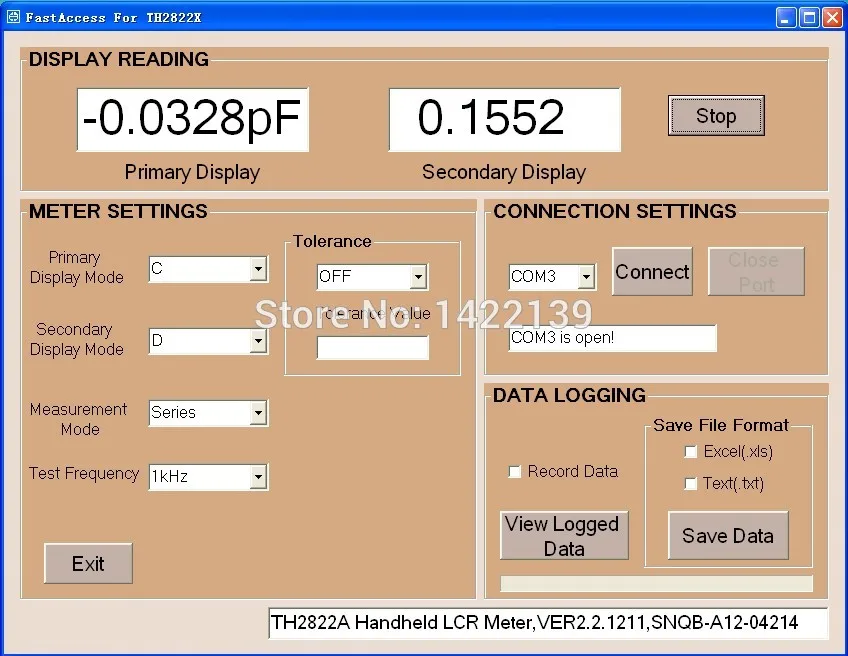Click the FastAccess title bar app icon
Screen dimensions: 848x656
(13, 17)
